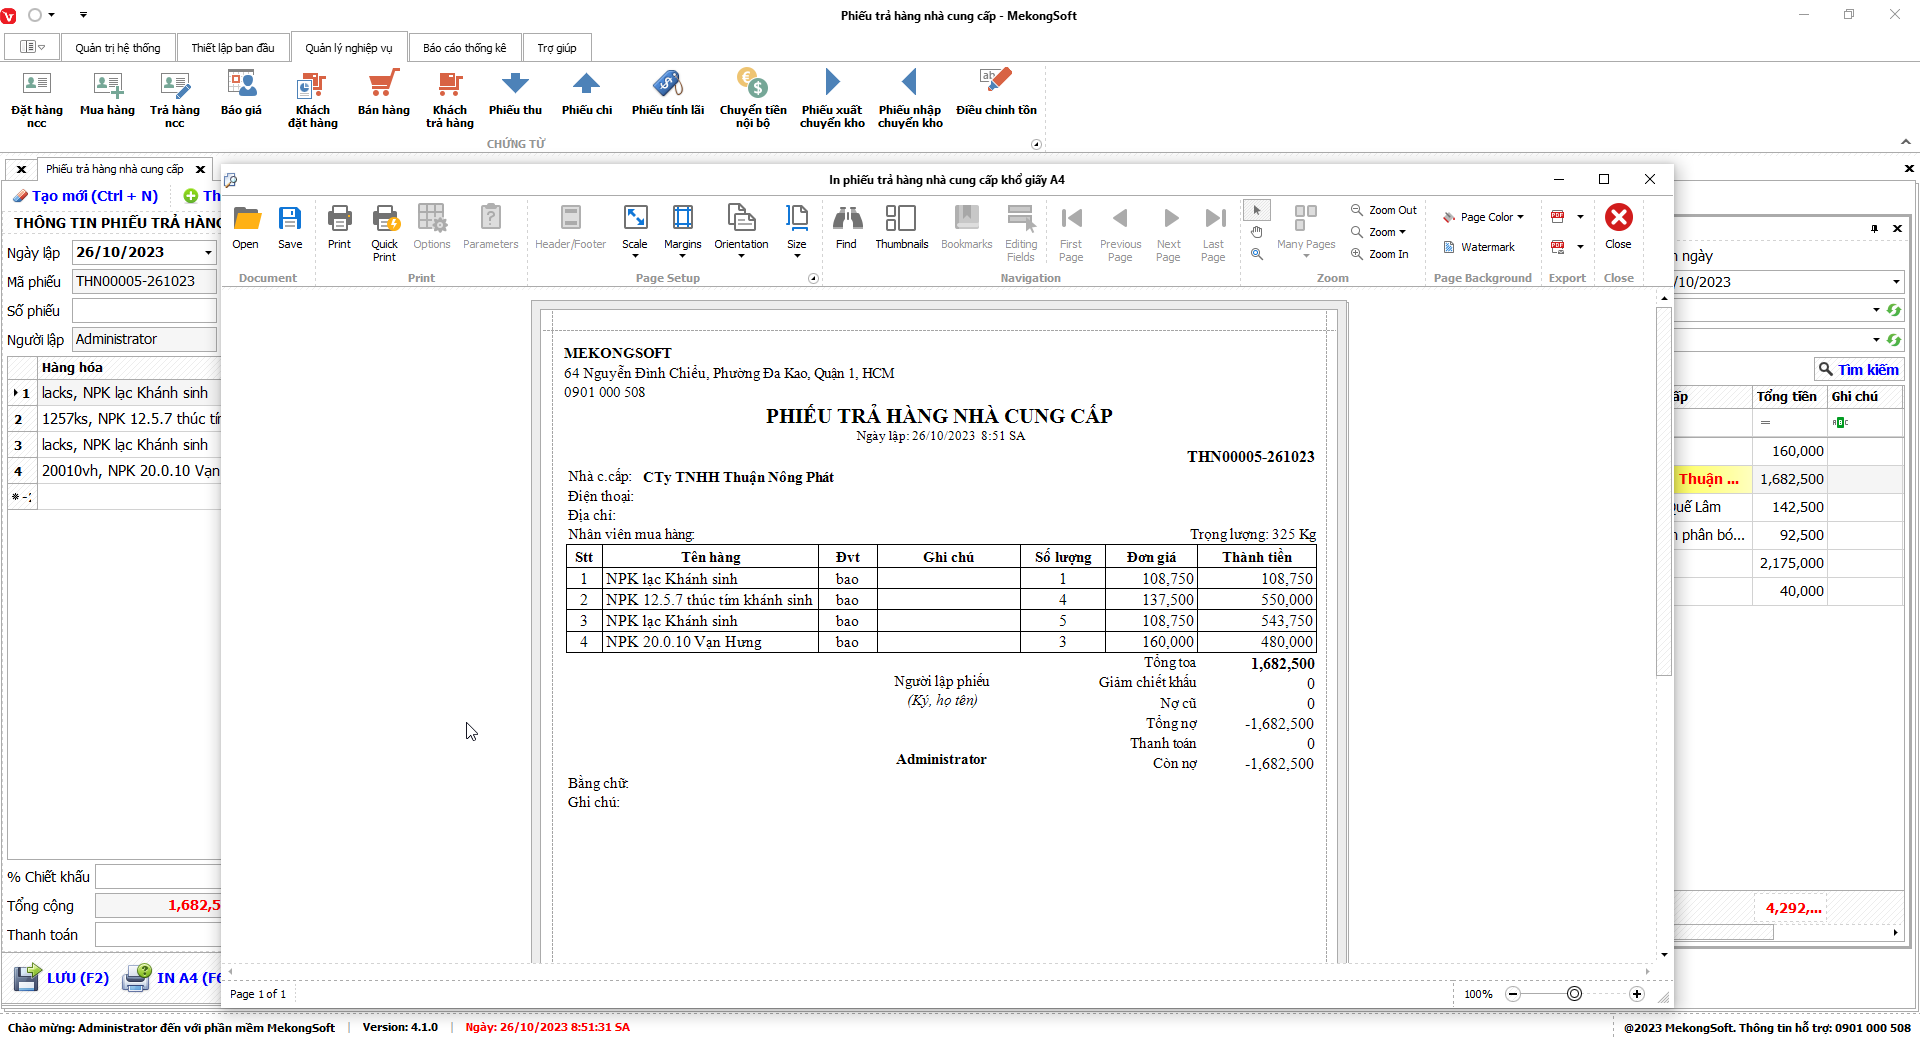Open the Ngày lập date dropdown
The width and height of the screenshot is (1920, 1038).
208,253
